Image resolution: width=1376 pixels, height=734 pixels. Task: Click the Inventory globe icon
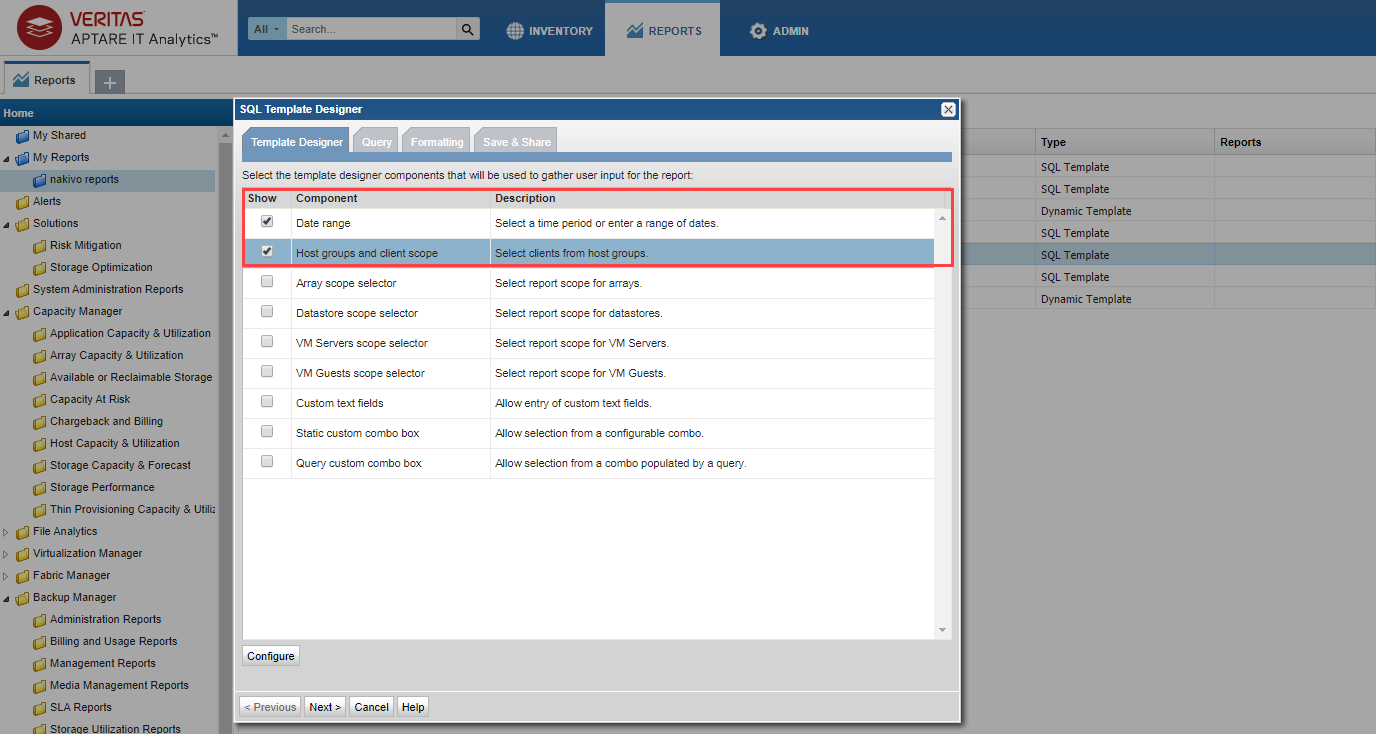515,31
